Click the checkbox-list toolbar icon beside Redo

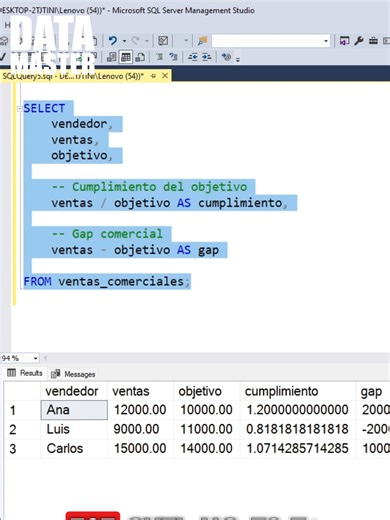tap(163, 41)
